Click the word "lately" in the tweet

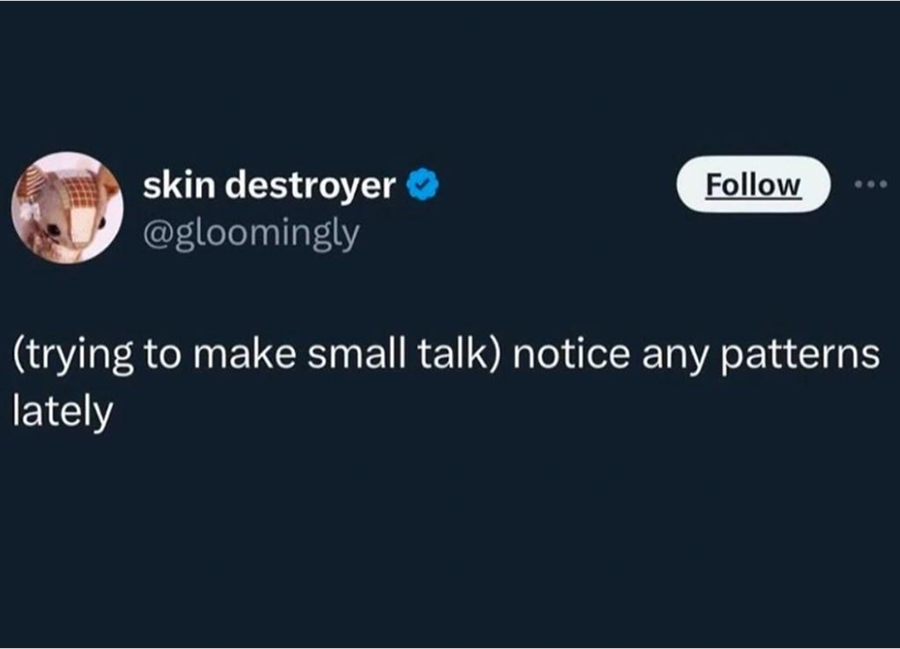point(63,411)
